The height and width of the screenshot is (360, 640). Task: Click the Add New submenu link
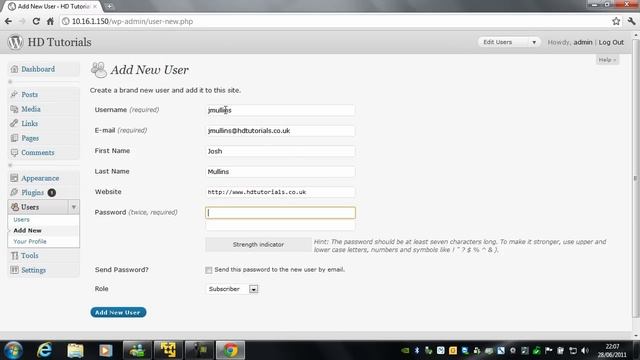pos(27,230)
